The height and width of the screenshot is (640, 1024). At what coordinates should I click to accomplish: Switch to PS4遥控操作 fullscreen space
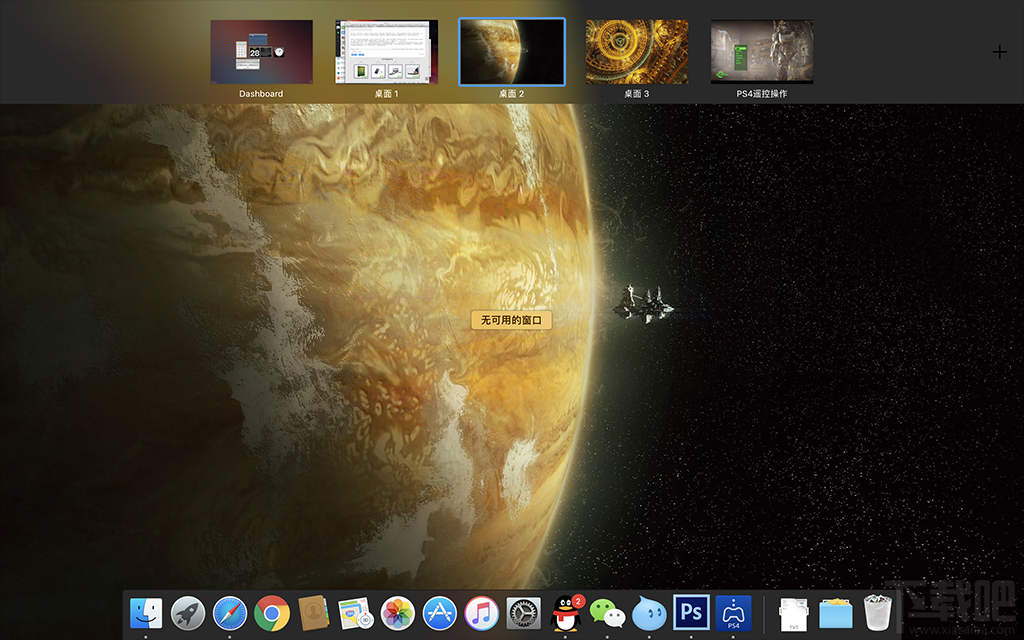coord(762,52)
